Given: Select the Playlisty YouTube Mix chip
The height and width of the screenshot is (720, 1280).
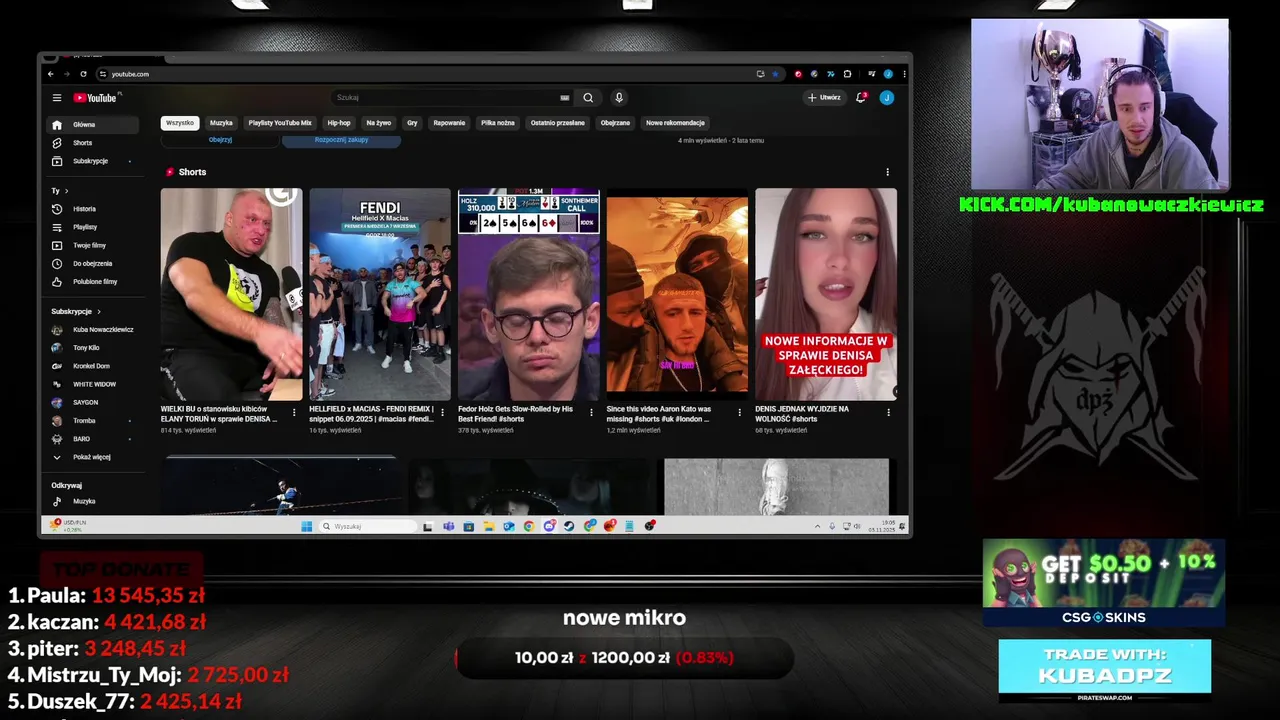Looking at the screenshot, I should click(280, 123).
